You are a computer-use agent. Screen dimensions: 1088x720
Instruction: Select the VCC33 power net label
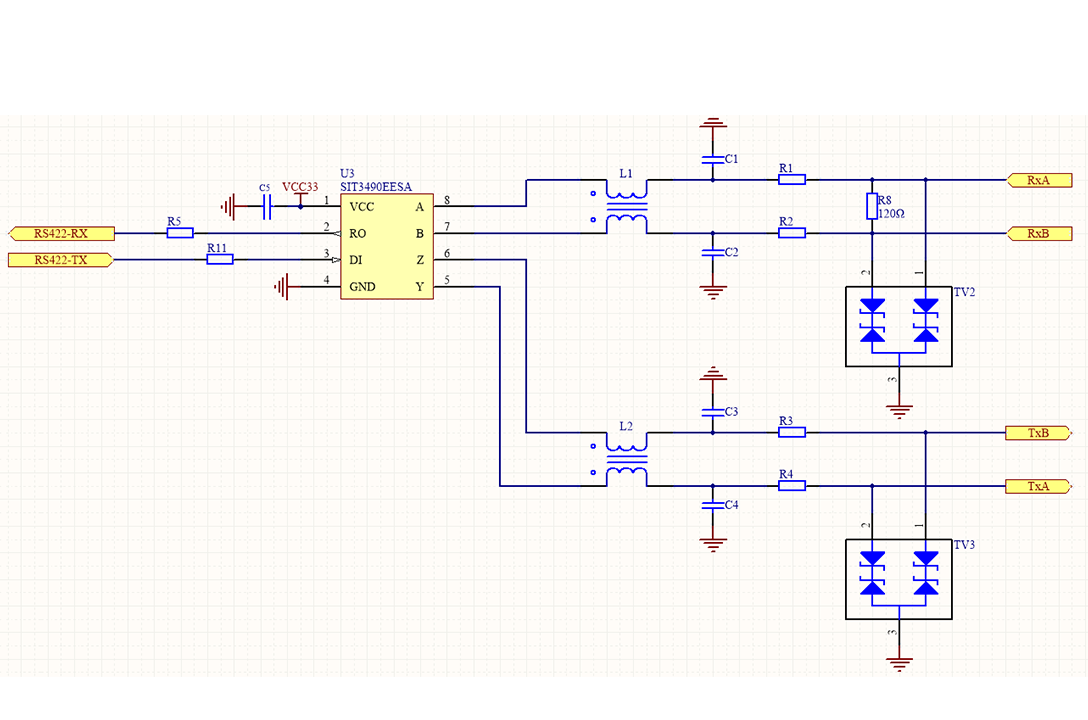301,186
